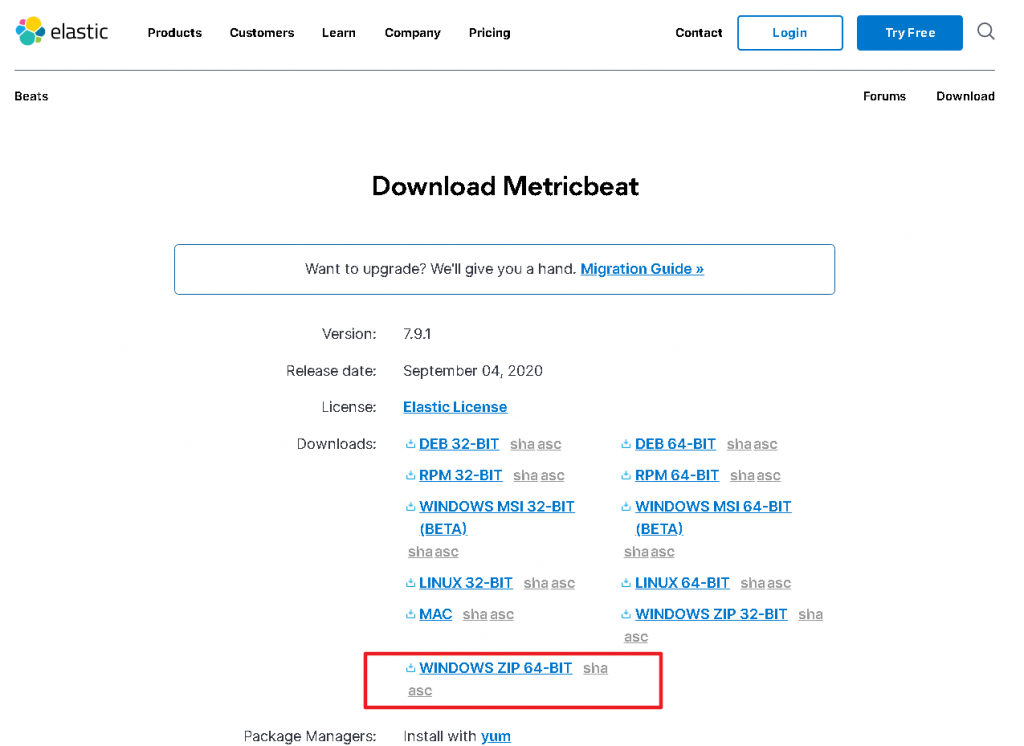Download the RPM 32-BIT package

coord(460,476)
